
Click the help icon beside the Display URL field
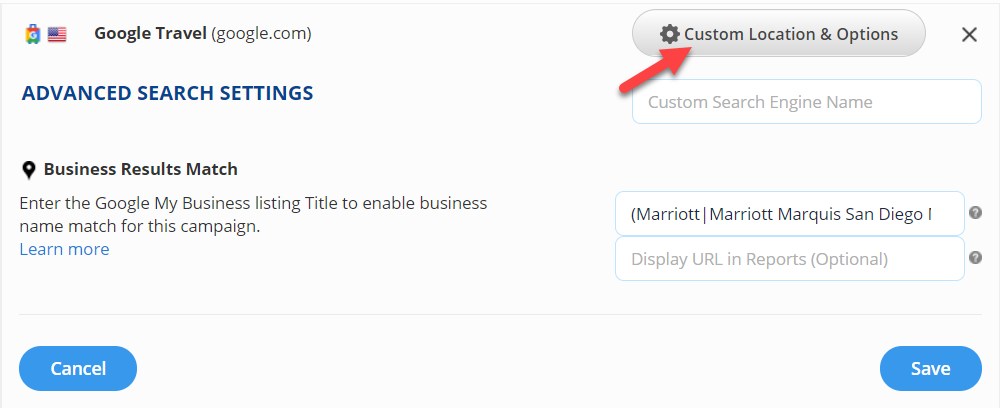[976, 257]
